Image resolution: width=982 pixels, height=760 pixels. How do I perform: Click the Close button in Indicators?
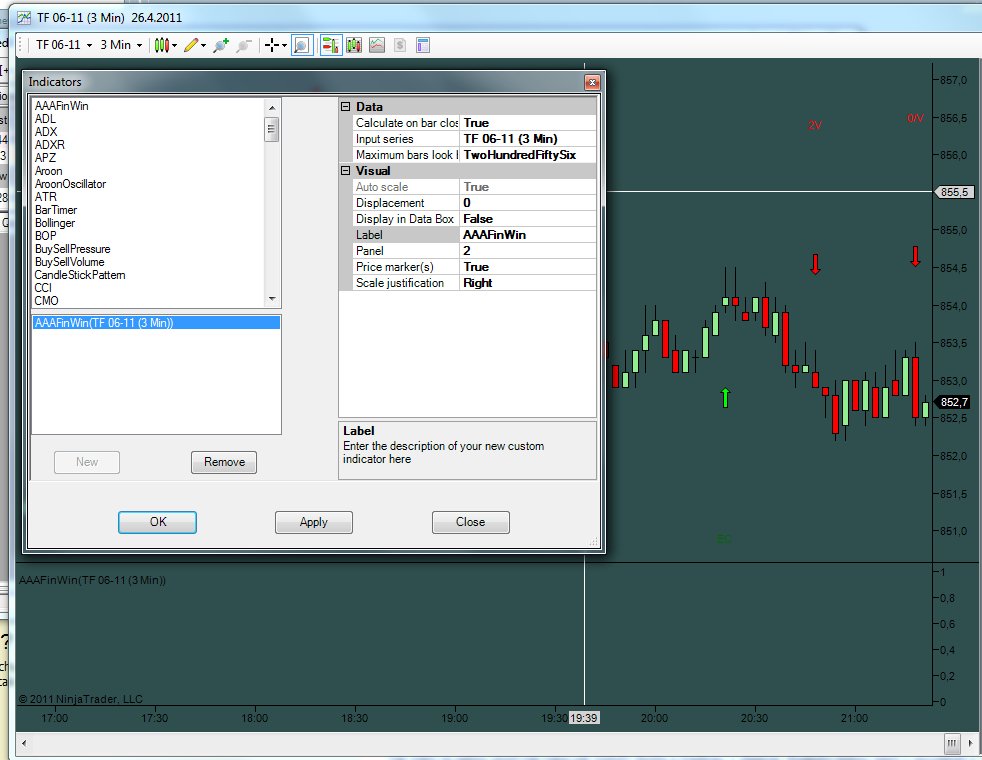[x=470, y=522]
